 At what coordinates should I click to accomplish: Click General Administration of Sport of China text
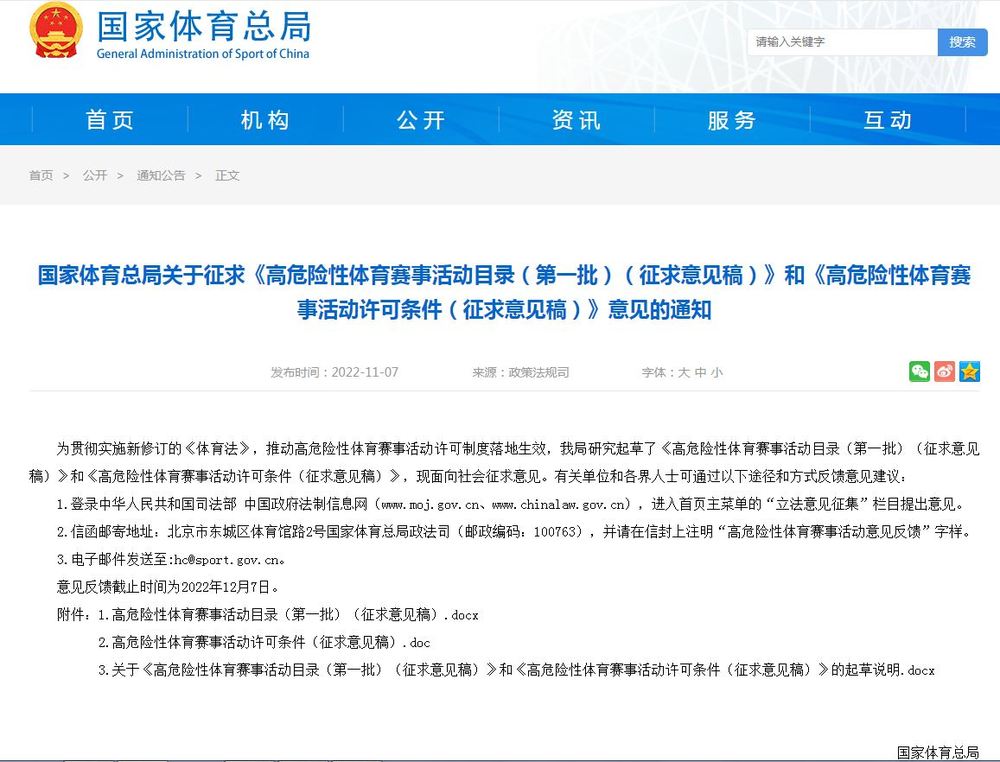[203, 54]
